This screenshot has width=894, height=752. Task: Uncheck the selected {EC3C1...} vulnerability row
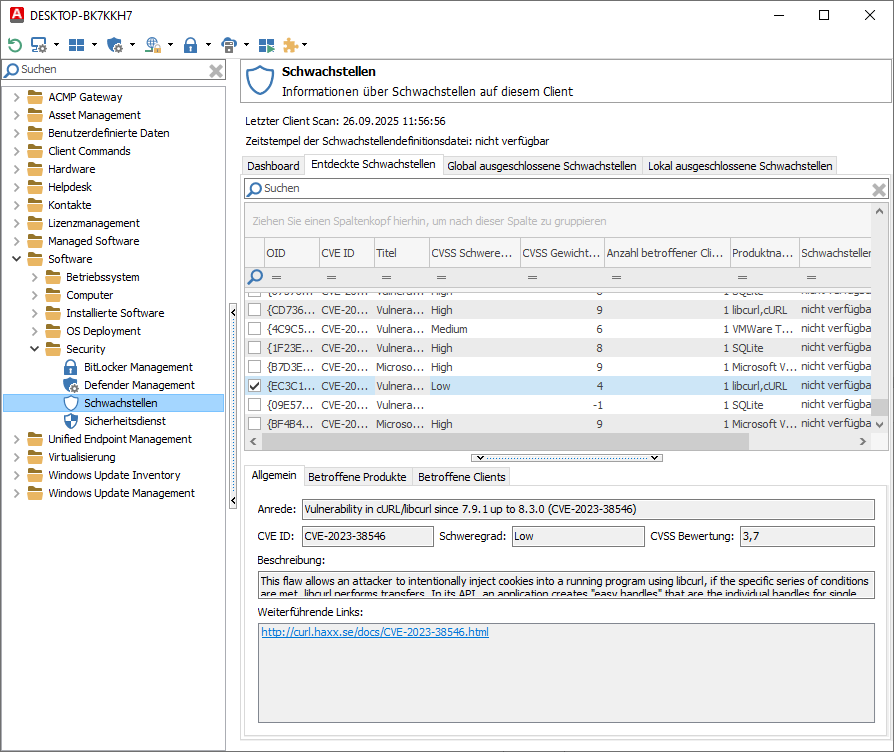coord(253,385)
